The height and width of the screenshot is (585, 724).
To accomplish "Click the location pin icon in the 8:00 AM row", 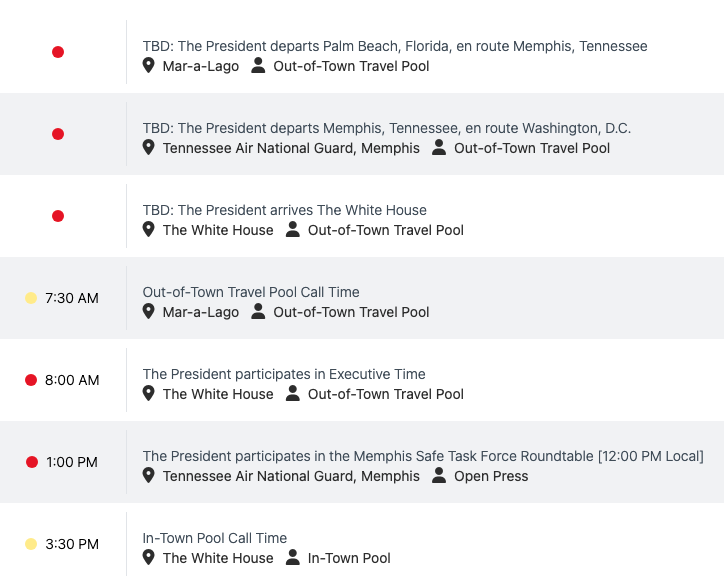I will point(149,394).
